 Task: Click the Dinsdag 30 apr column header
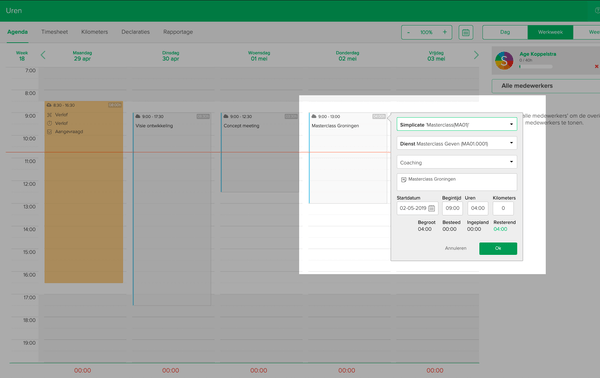tap(171, 56)
